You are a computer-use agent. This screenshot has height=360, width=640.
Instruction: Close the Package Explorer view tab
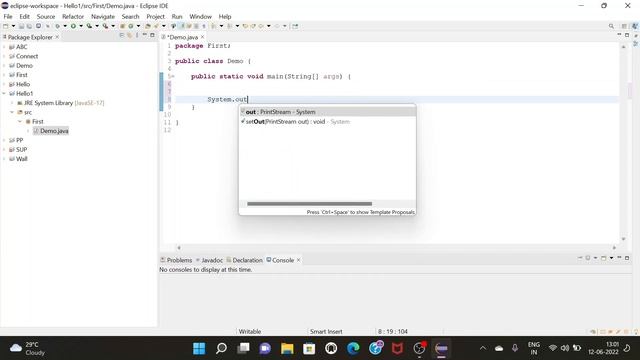57,37
